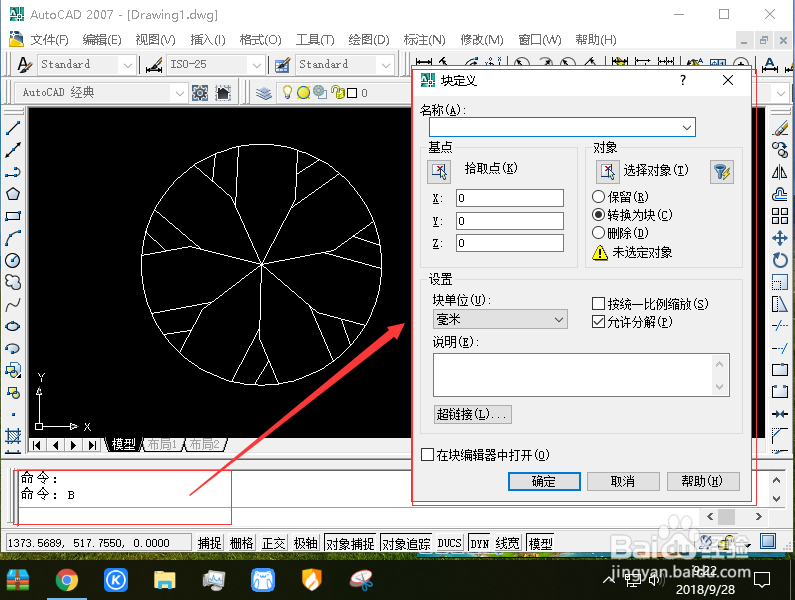Select the Construction Line tool
Viewport: 795px width, 600px height.
(13, 150)
